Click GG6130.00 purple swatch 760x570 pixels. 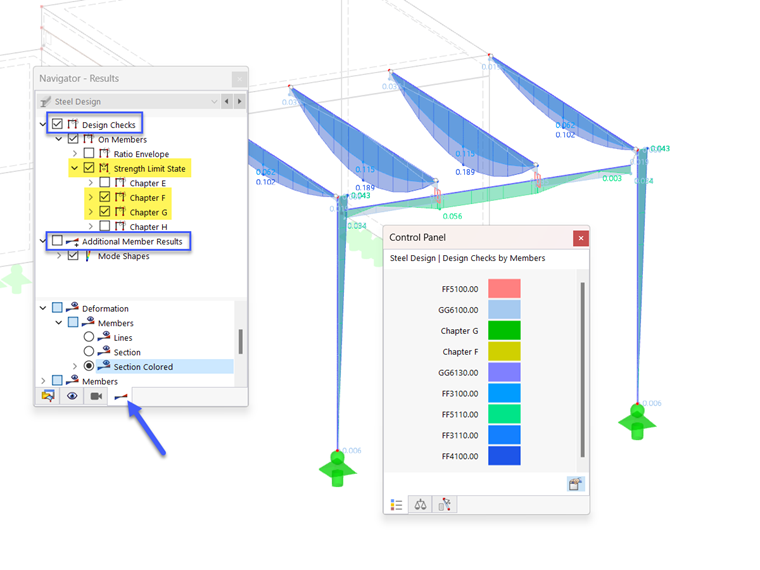click(x=504, y=372)
